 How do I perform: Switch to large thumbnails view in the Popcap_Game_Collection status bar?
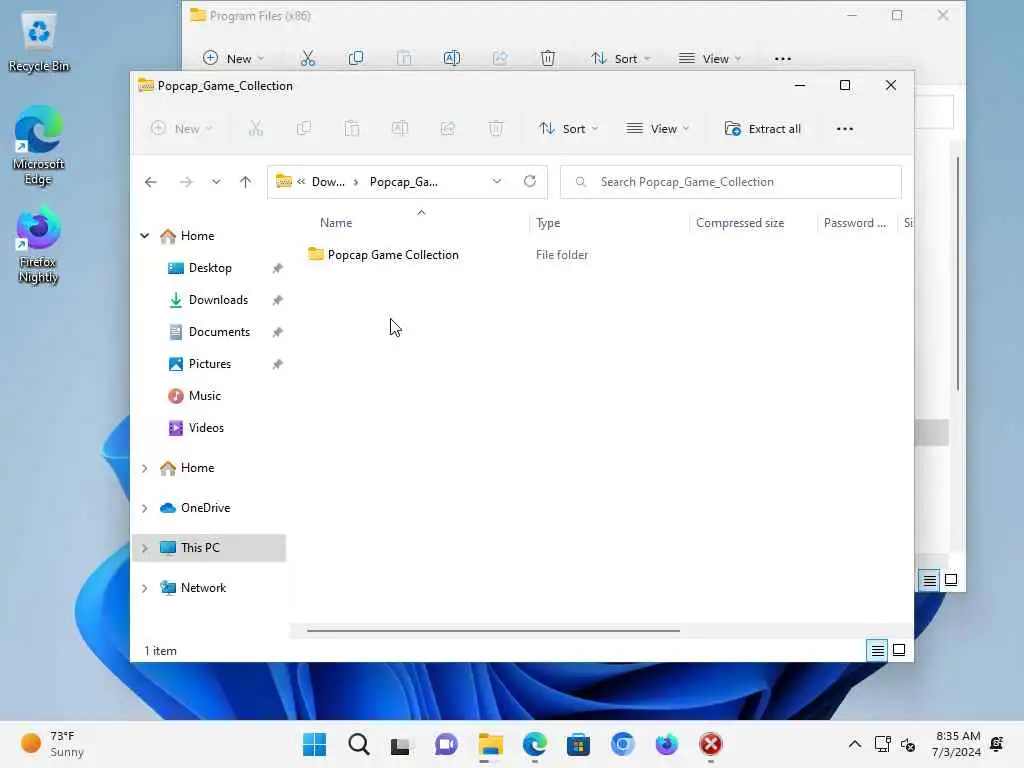pyautogui.click(x=899, y=650)
